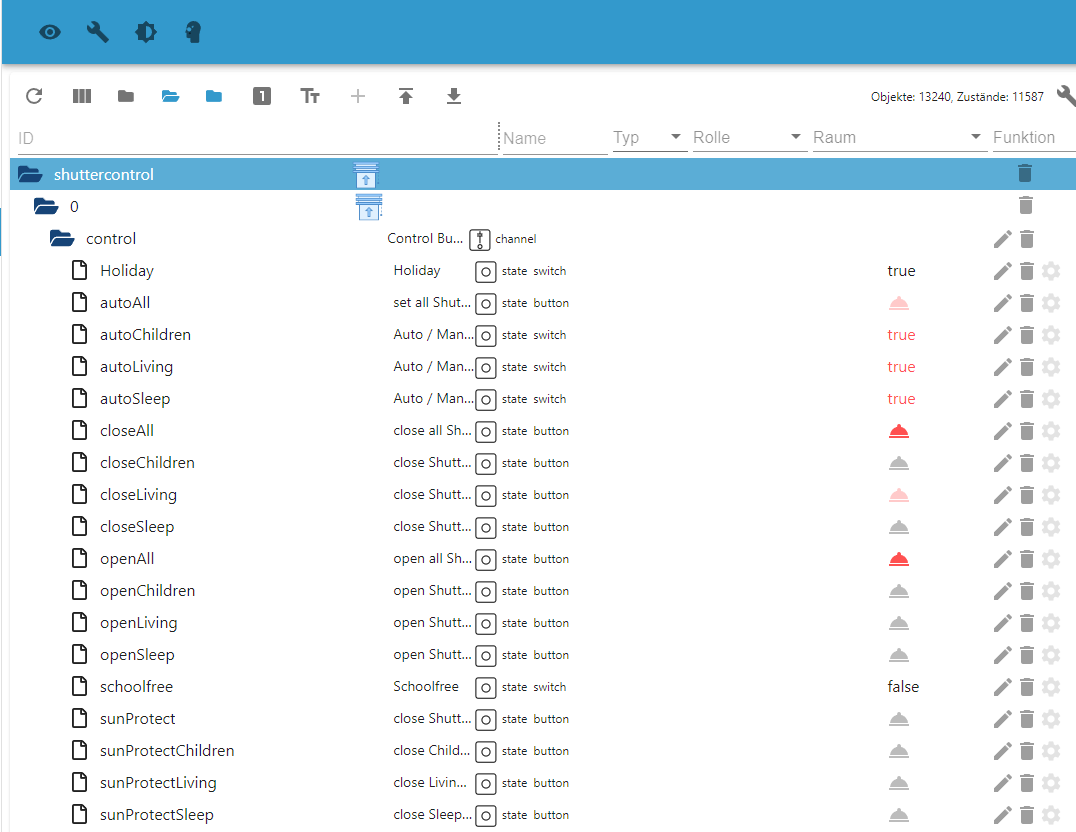Open the Raum filter dropdown
Viewport: 1076px width, 832px height.
(x=898, y=138)
